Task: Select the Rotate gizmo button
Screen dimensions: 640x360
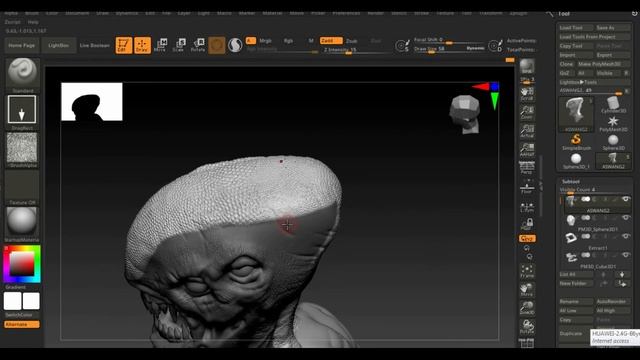Action: point(198,45)
